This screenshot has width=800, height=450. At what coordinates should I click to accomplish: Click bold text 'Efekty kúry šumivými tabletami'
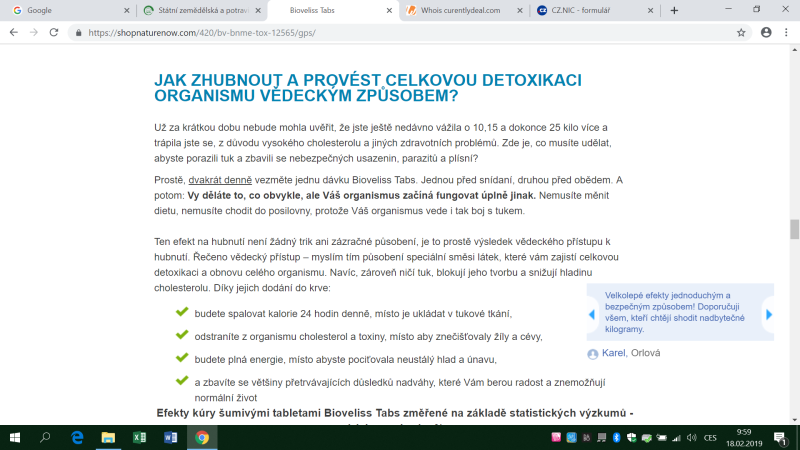[395, 413]
